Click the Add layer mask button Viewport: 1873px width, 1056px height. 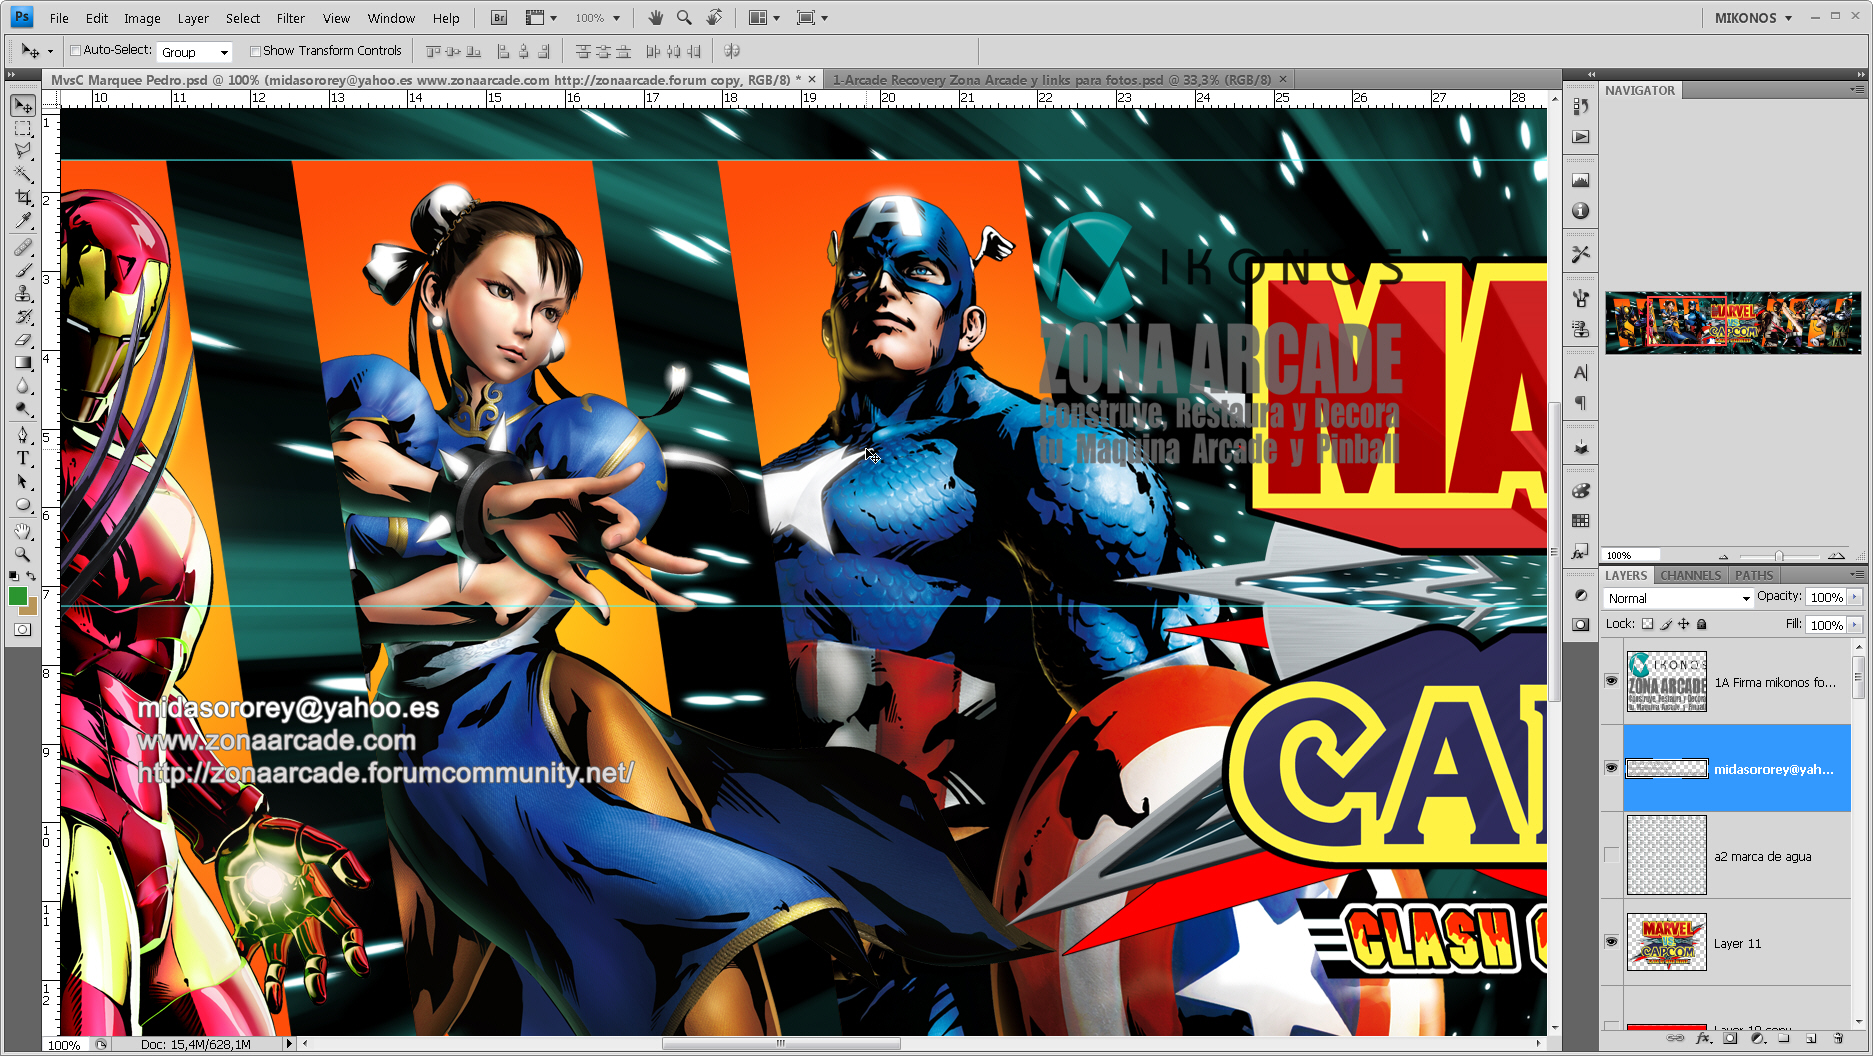[1731, 1039]
